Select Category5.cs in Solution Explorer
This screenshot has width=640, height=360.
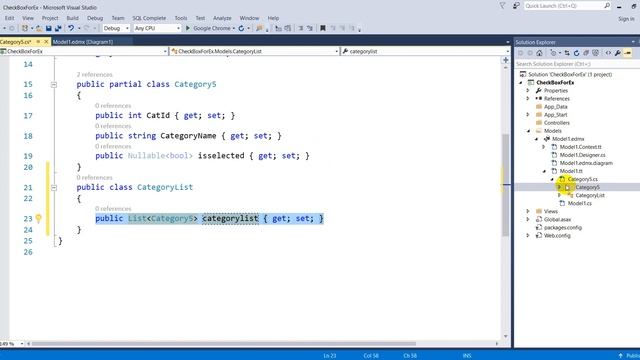point(582,179)
